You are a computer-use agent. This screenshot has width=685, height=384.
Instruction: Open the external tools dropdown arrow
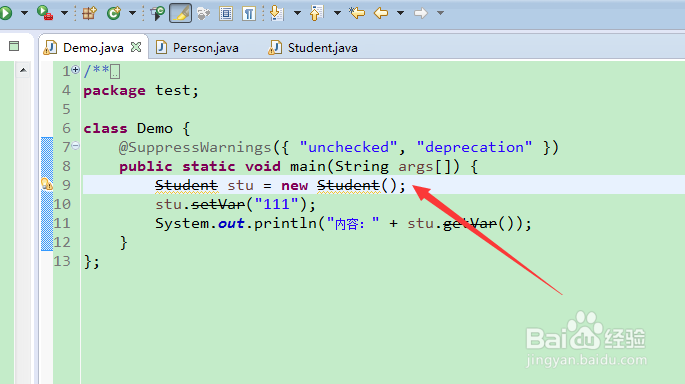click(64, 13)
